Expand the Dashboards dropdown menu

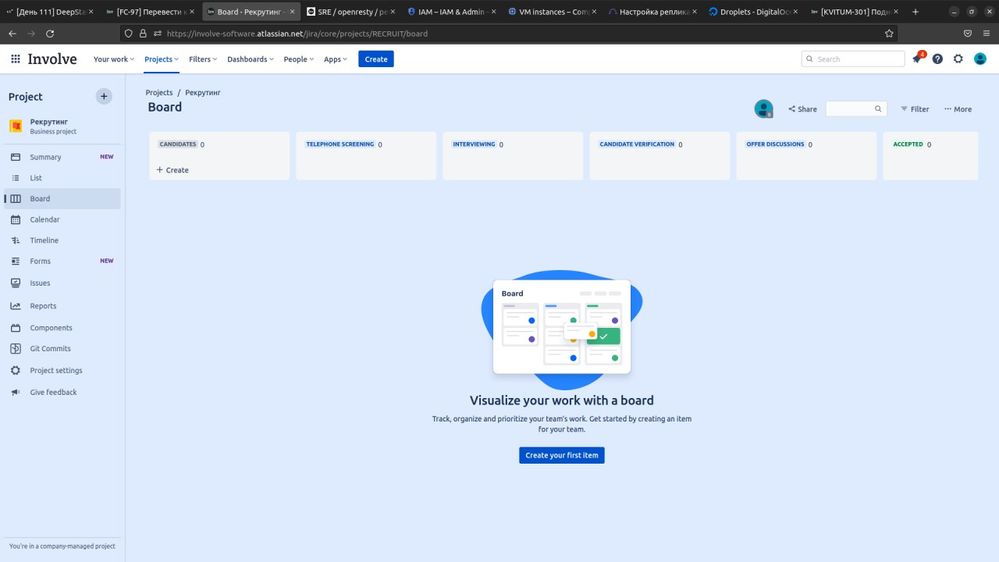click(x=250, y=59)
